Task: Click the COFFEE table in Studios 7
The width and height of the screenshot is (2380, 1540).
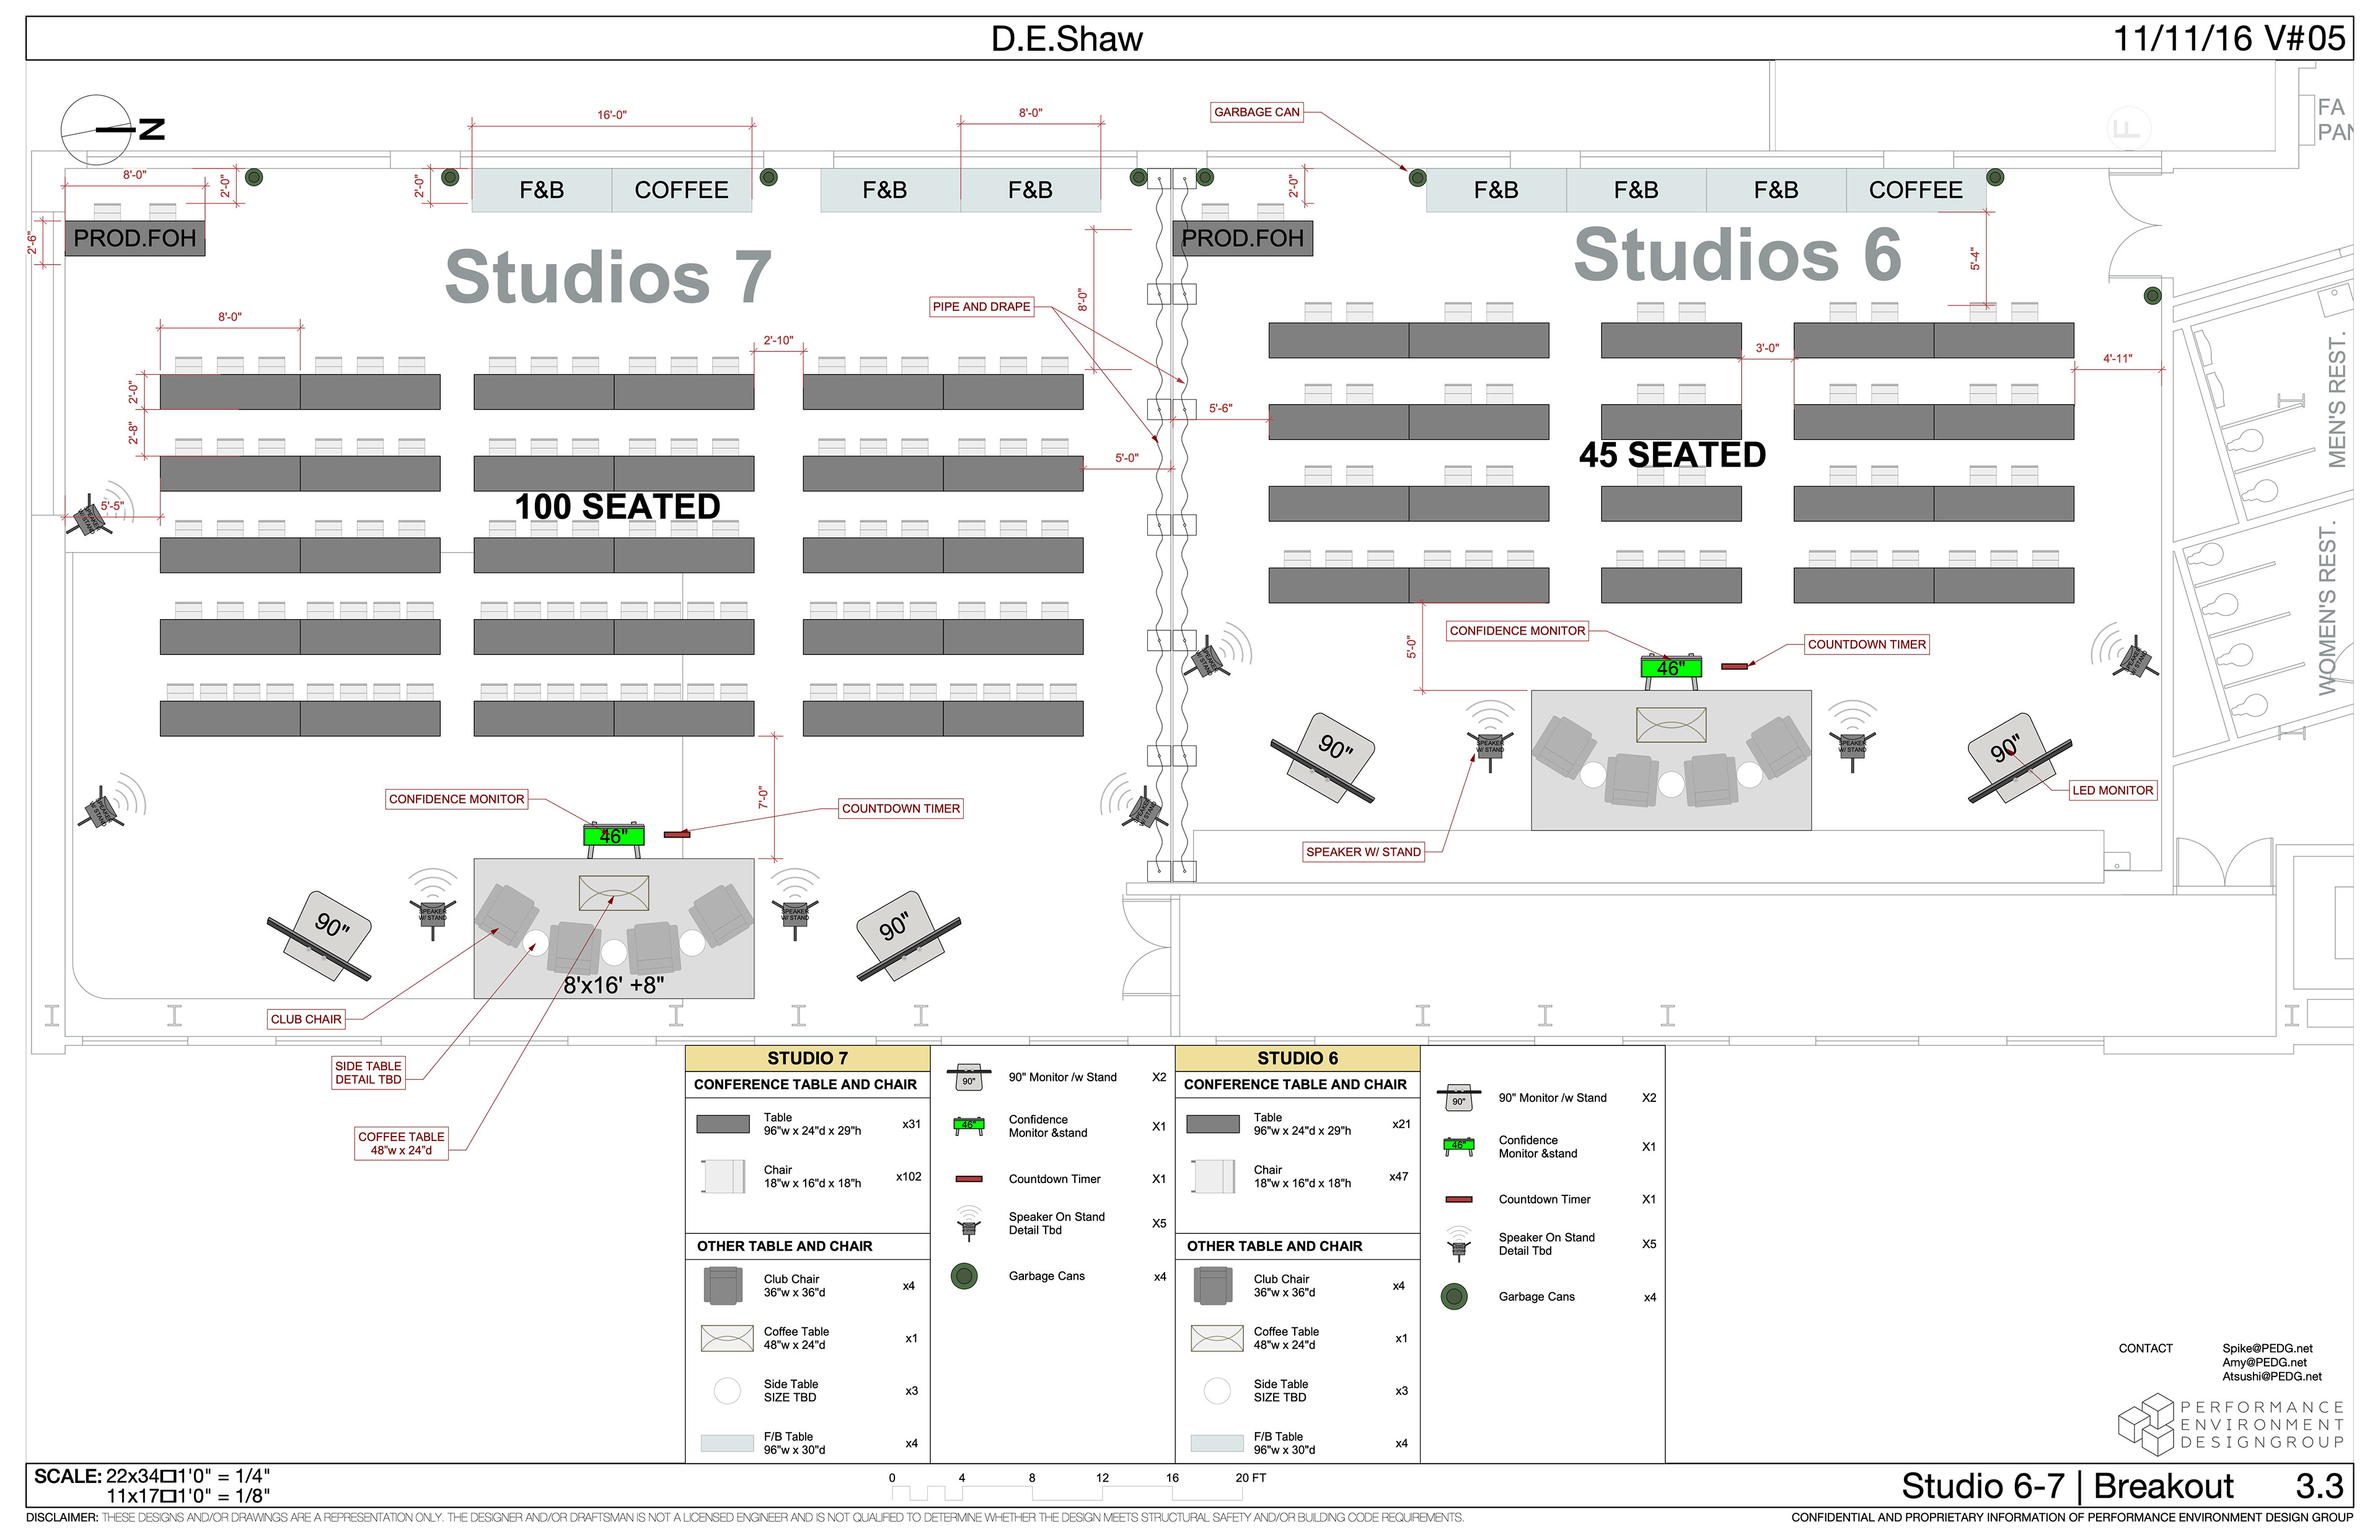Action: click(681, 190)
